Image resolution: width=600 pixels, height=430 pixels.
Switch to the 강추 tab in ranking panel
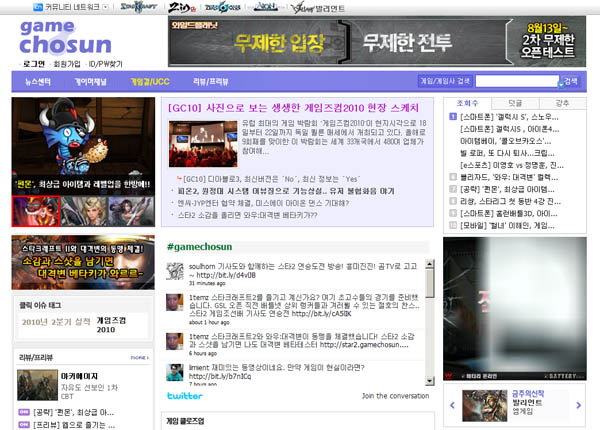click(562, 103)
